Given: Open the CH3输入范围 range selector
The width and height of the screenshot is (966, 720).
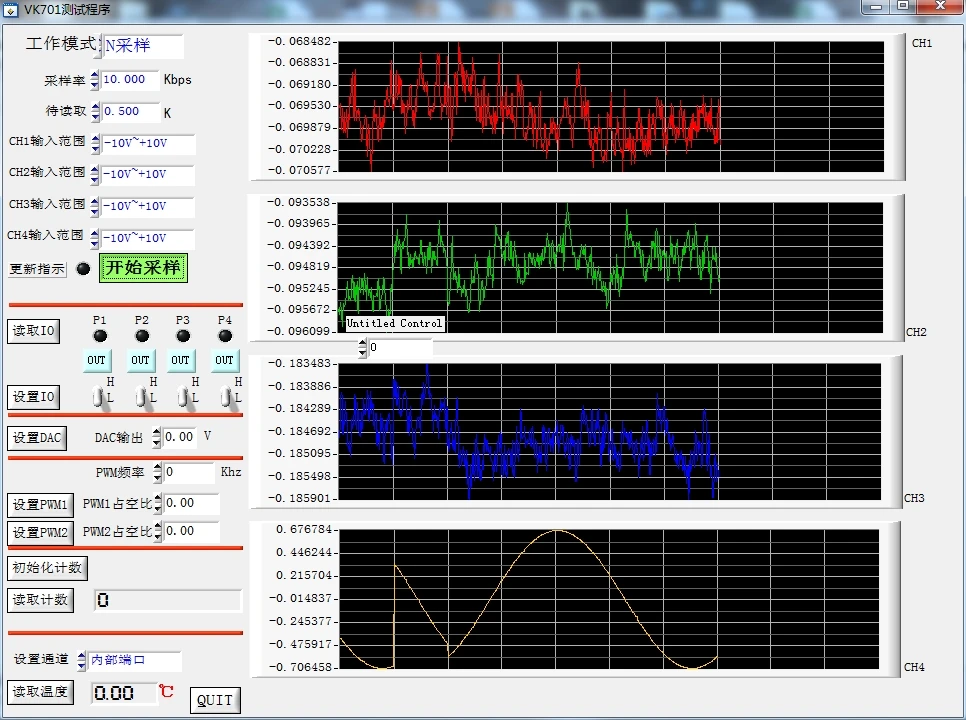Looking at the screenshot, I should coord(147,207).
